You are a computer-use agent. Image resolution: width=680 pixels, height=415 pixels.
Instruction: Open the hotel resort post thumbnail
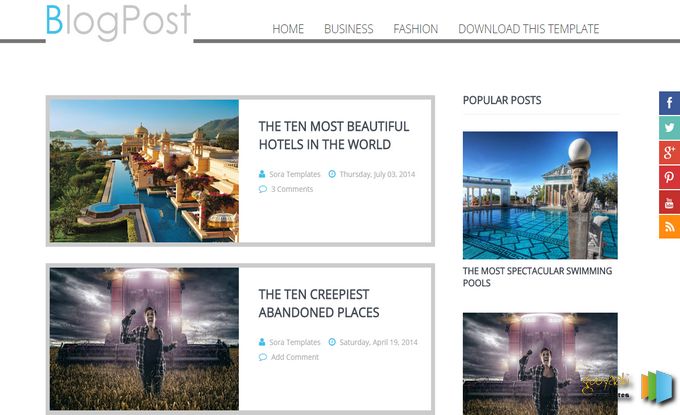point(144,171)
